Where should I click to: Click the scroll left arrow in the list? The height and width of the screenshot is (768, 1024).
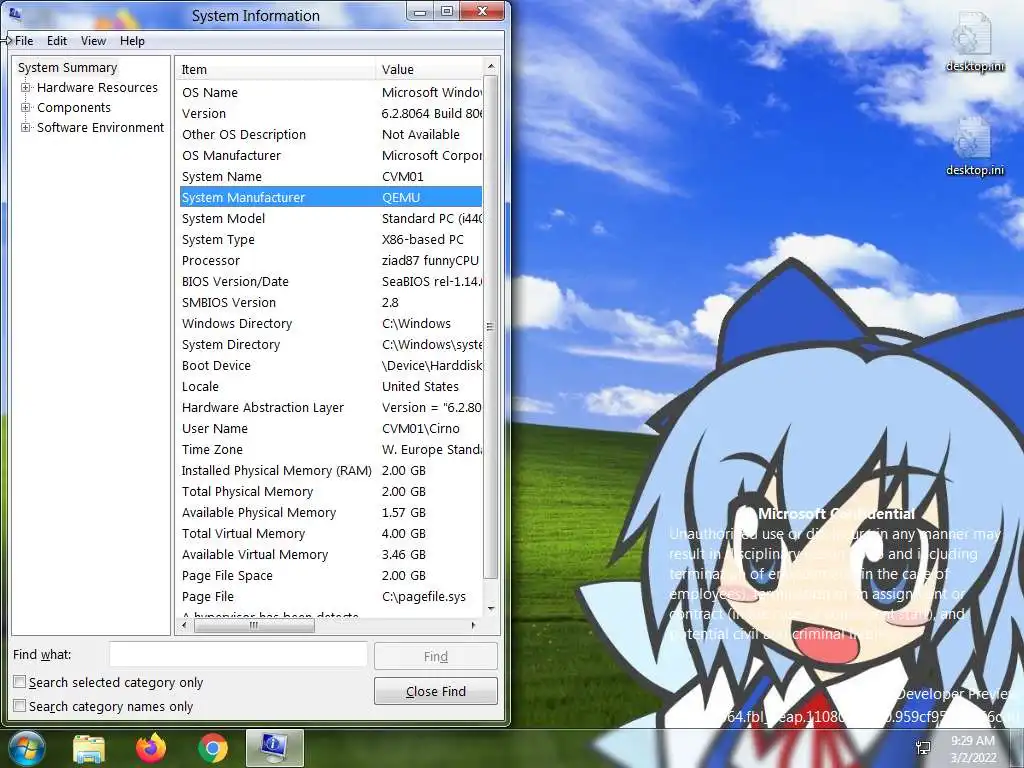point(185,625)
